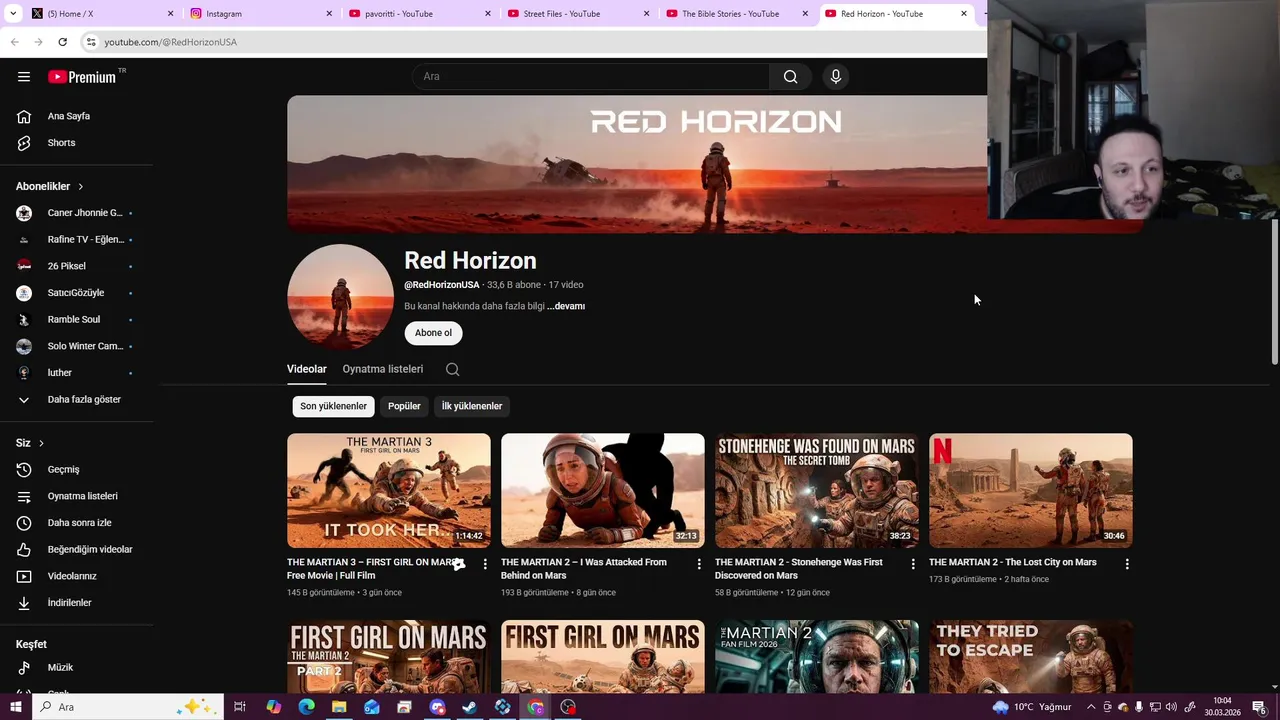Viewport: 1280px width, 720px height.
Task: Open Microsoft Edge from the taskbar
Action: tap(306, 707)
